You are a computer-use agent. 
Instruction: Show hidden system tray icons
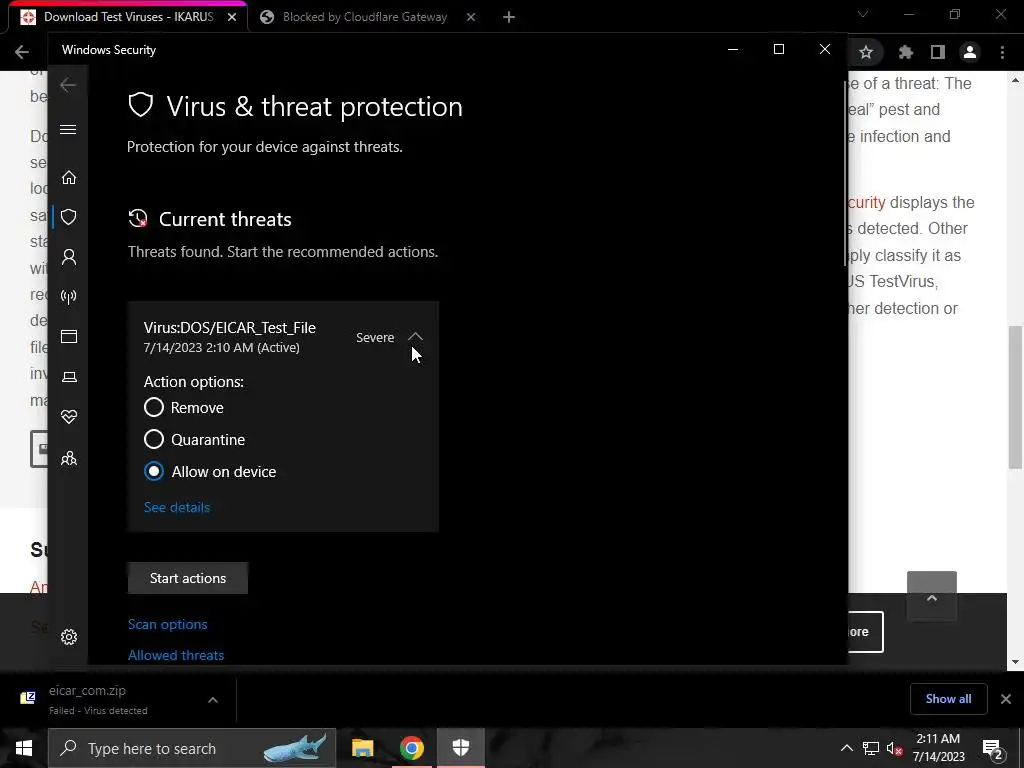tap(846, 748)
